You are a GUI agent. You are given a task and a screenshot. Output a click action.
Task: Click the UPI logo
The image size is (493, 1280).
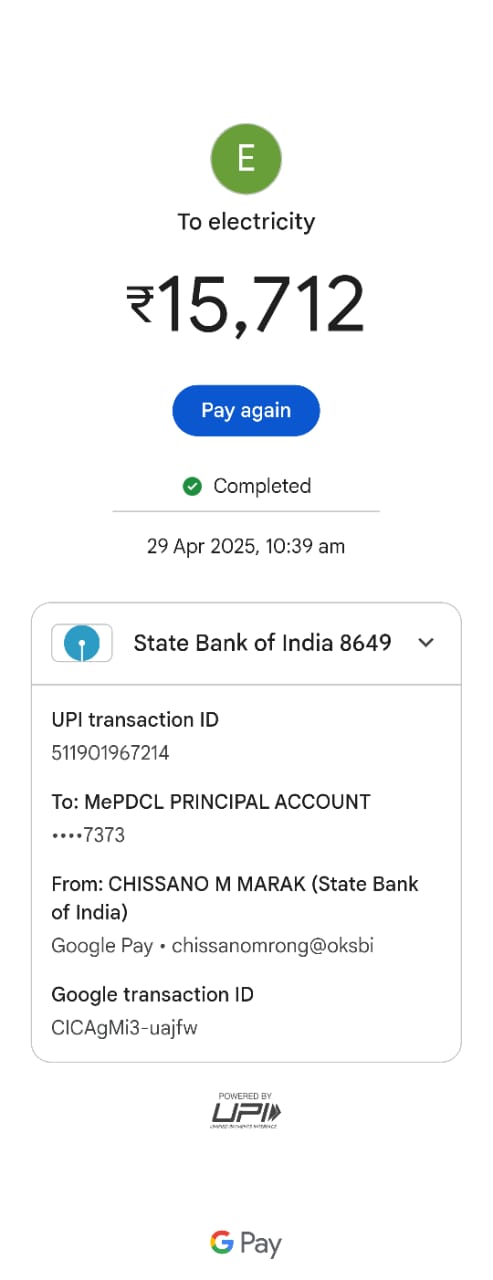click(246, 1111)
